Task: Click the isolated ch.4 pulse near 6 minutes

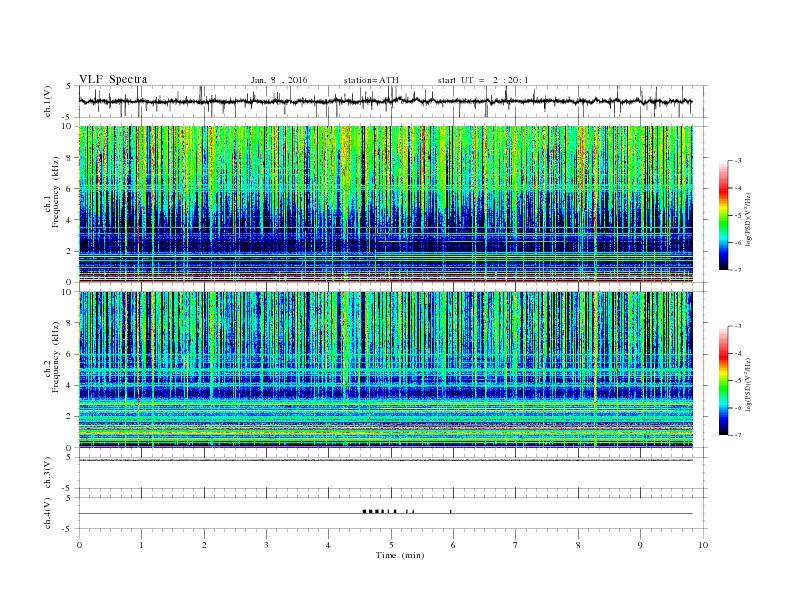Action: [451, 511]
